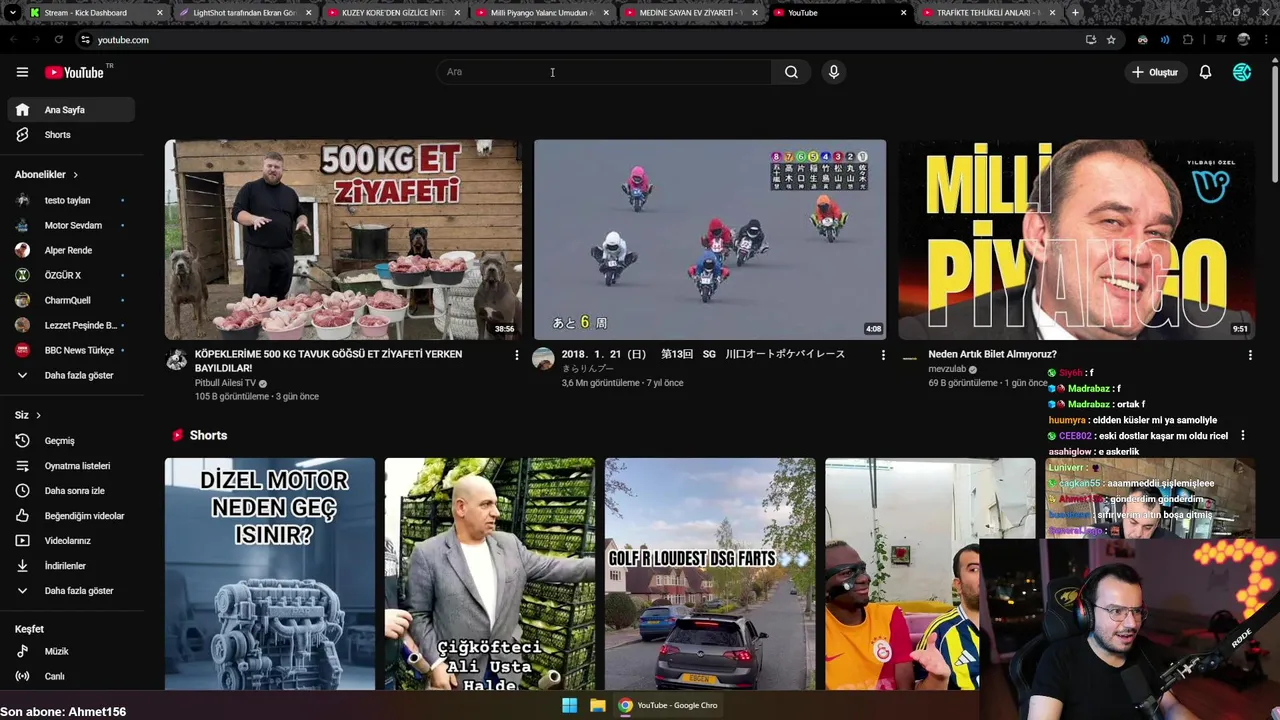The image size is (1280, 720).
Task: Go to Ana Sayfa in sidebar
Action: (x=71, y=110)
